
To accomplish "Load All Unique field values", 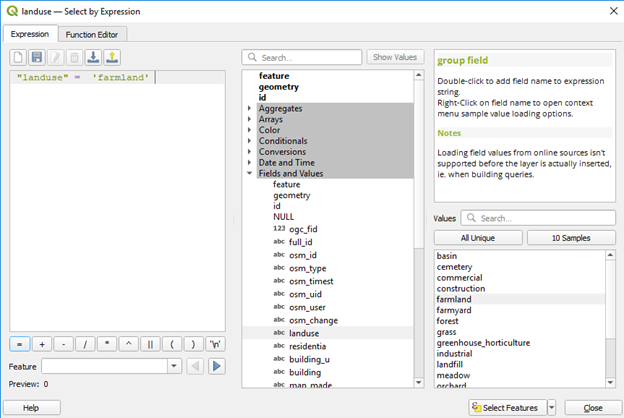I will click(x=479, y=238).
